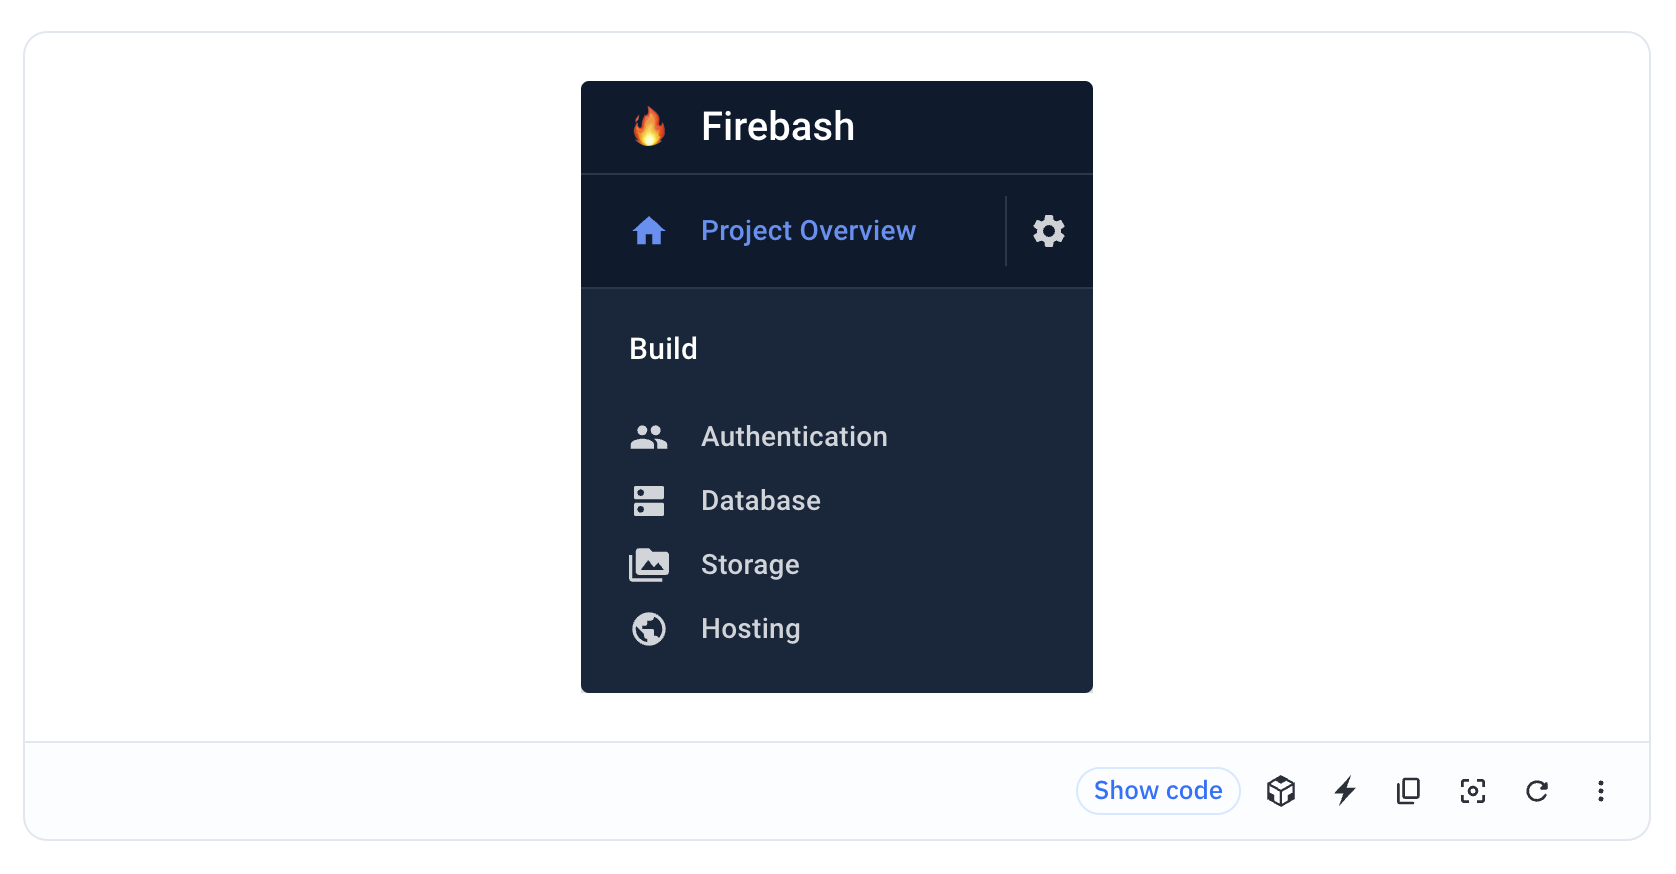Image resolution: width=1676 pixels, height=874 pixels.
Task: Open project settings gear icon
Action: [1049, 231]
